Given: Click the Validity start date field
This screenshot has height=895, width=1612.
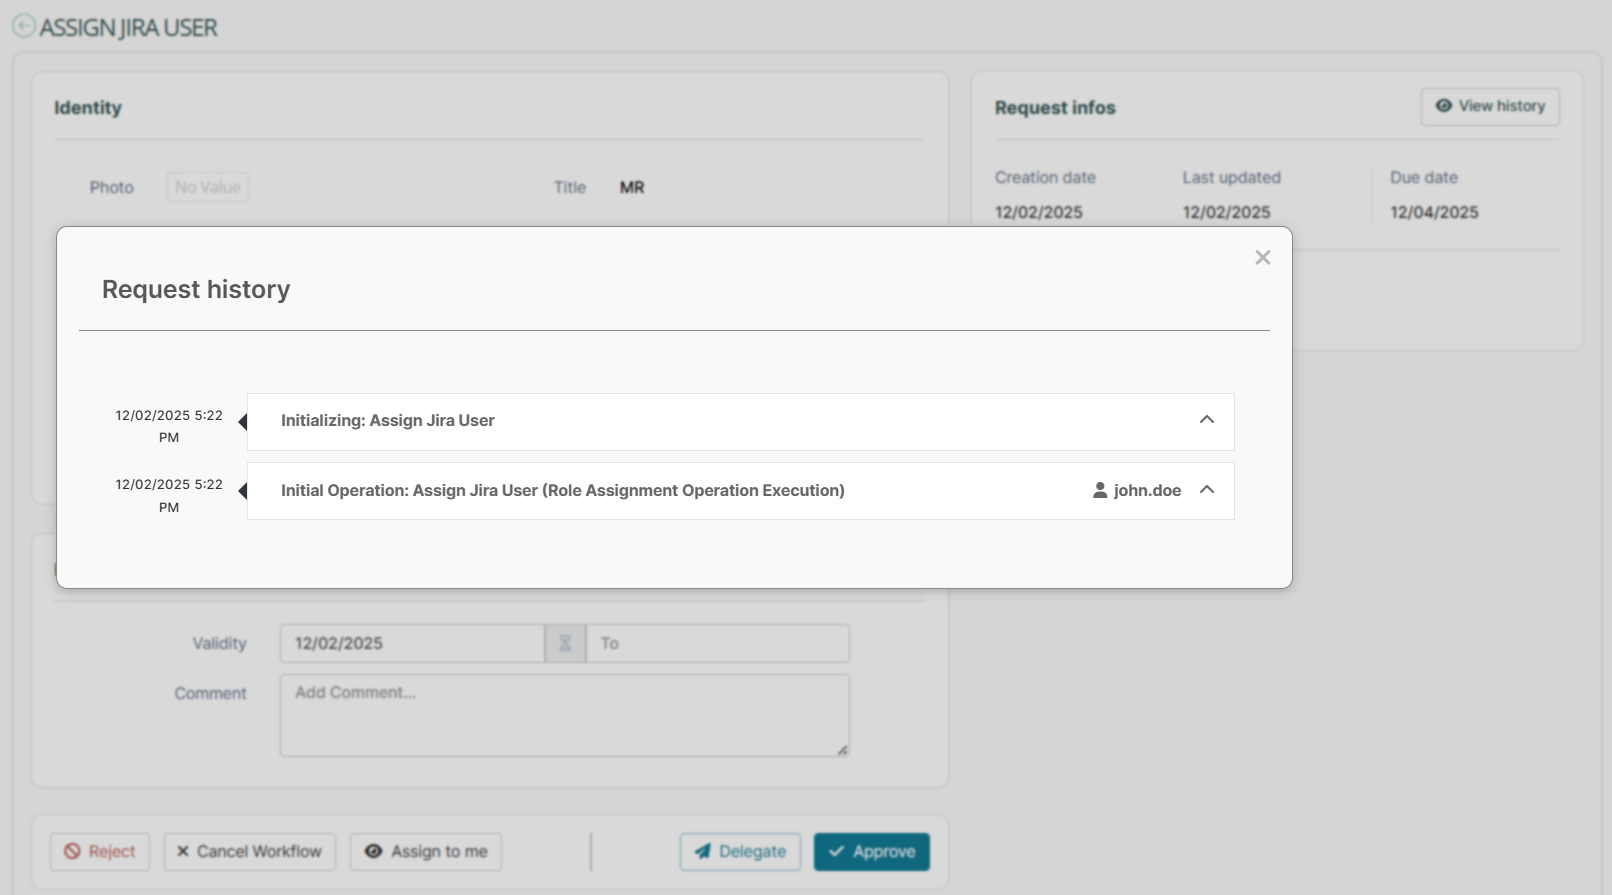Looking at the screenshot, I should click(411, 644).
